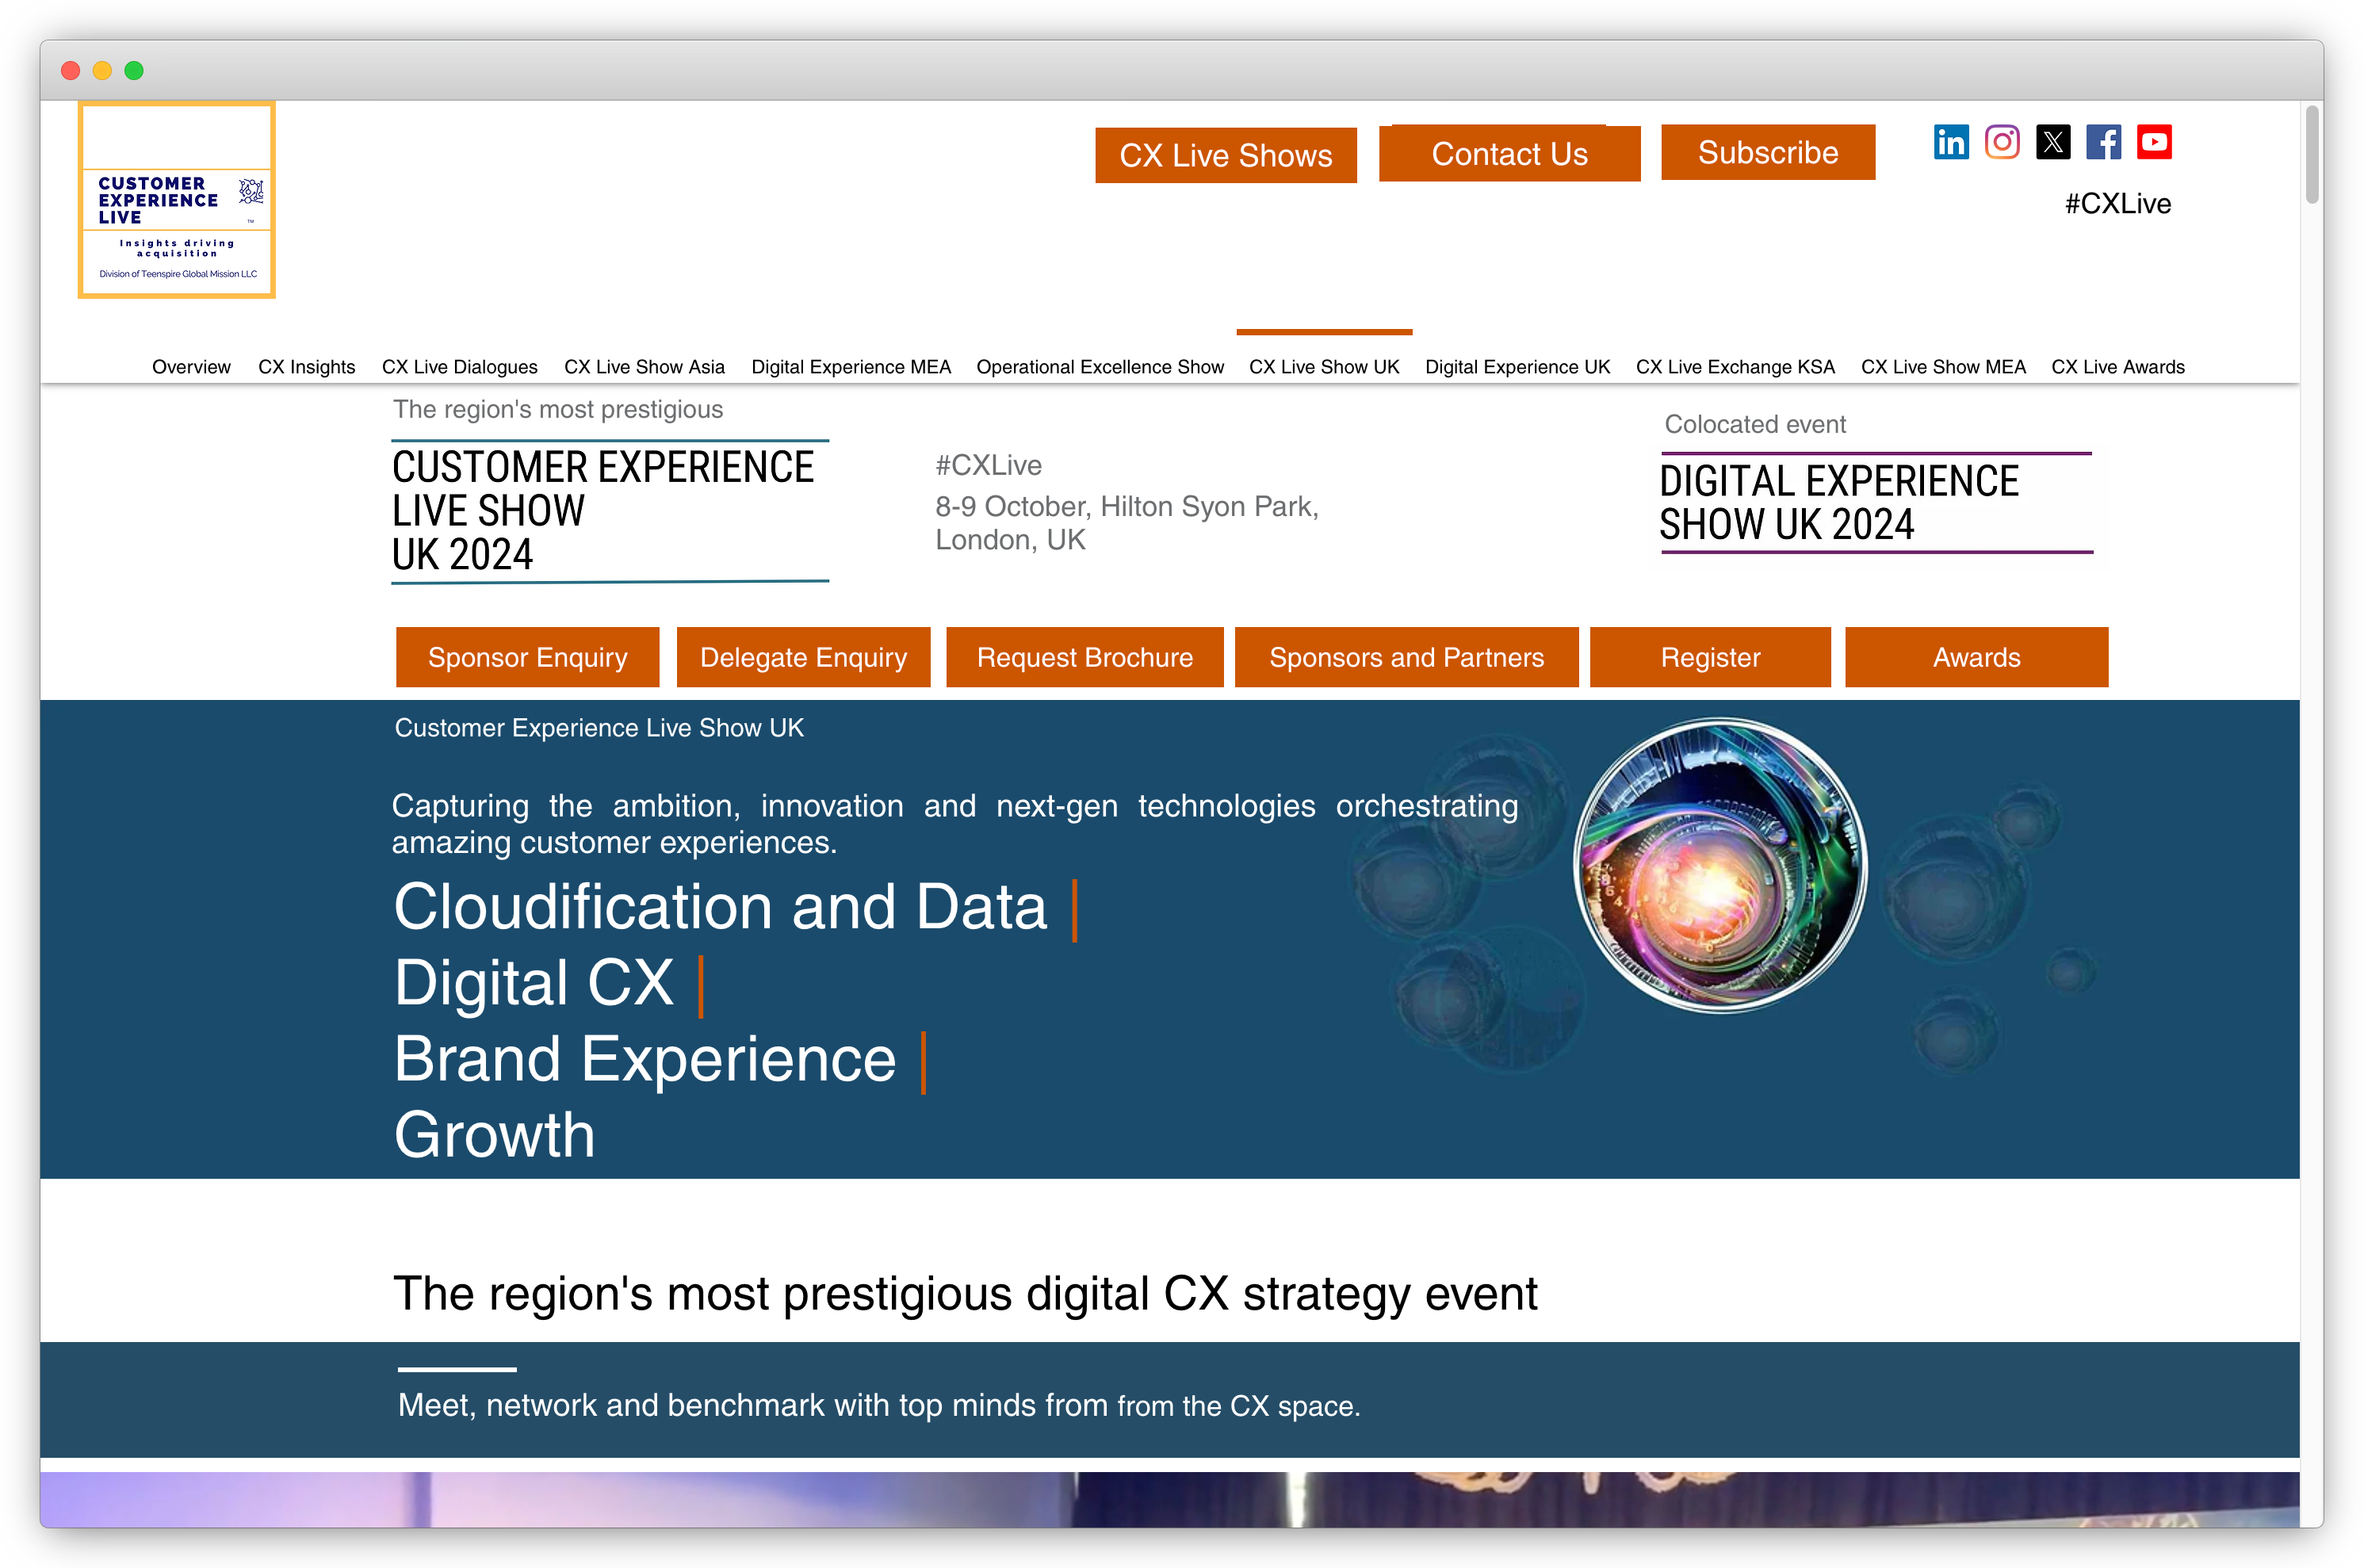This screenshot has width=2364, height=1568.
Task: Click the Sponsor Enquiry button
Action: pos(527,657)
